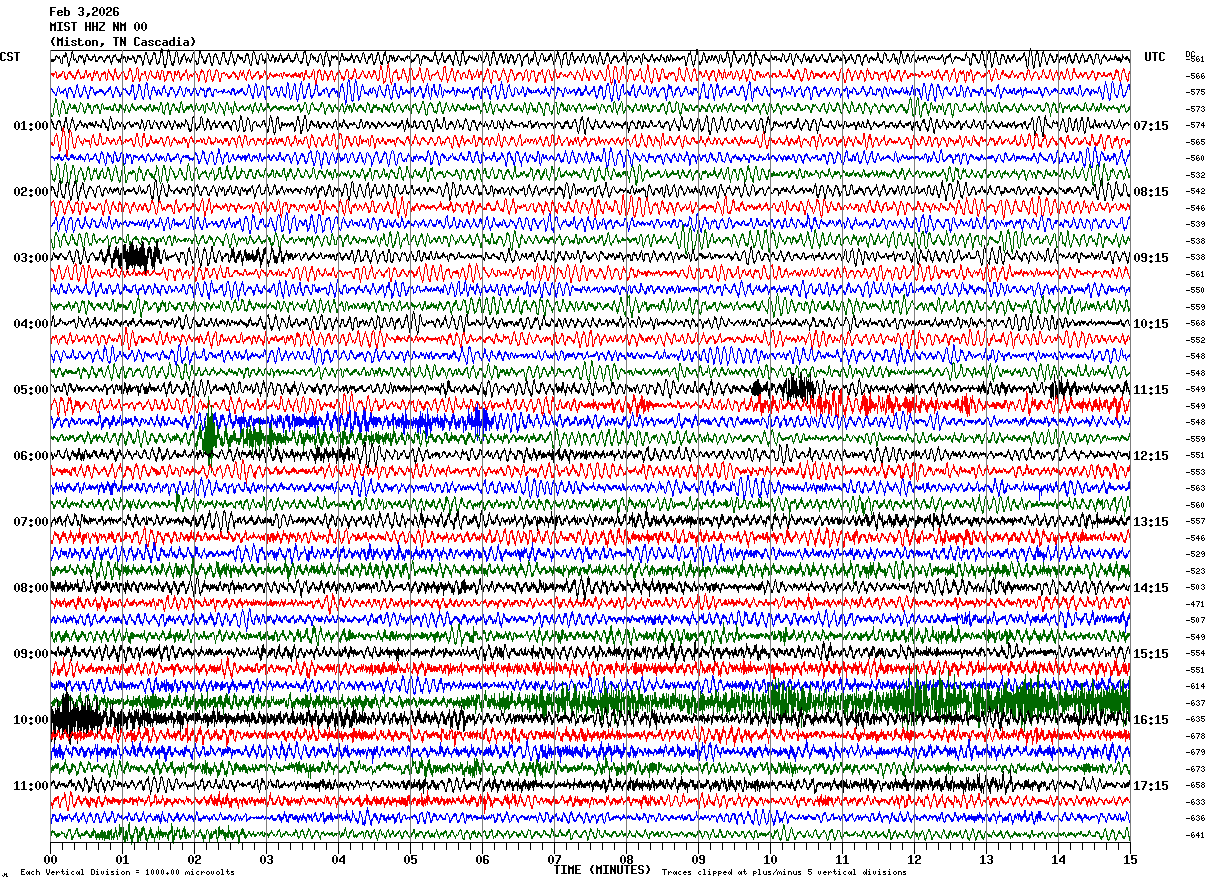
Task: Click the Feb 3,2026 date header
Action: click(x=84, y=12)
